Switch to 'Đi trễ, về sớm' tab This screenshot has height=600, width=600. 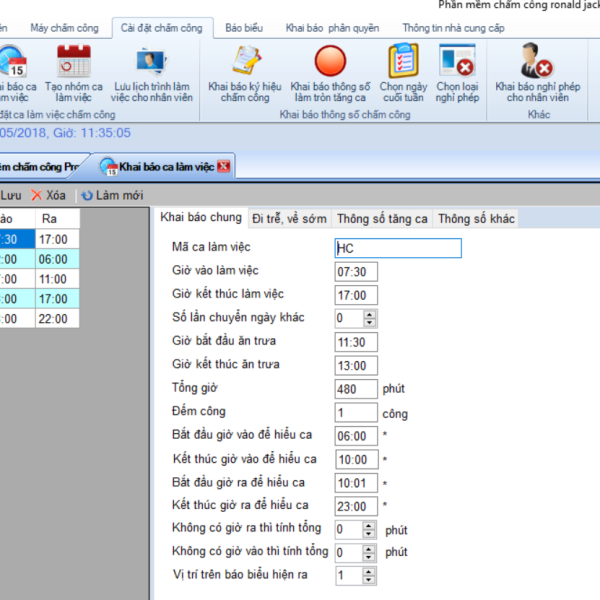pyautogui.click(x=289, y=218)
